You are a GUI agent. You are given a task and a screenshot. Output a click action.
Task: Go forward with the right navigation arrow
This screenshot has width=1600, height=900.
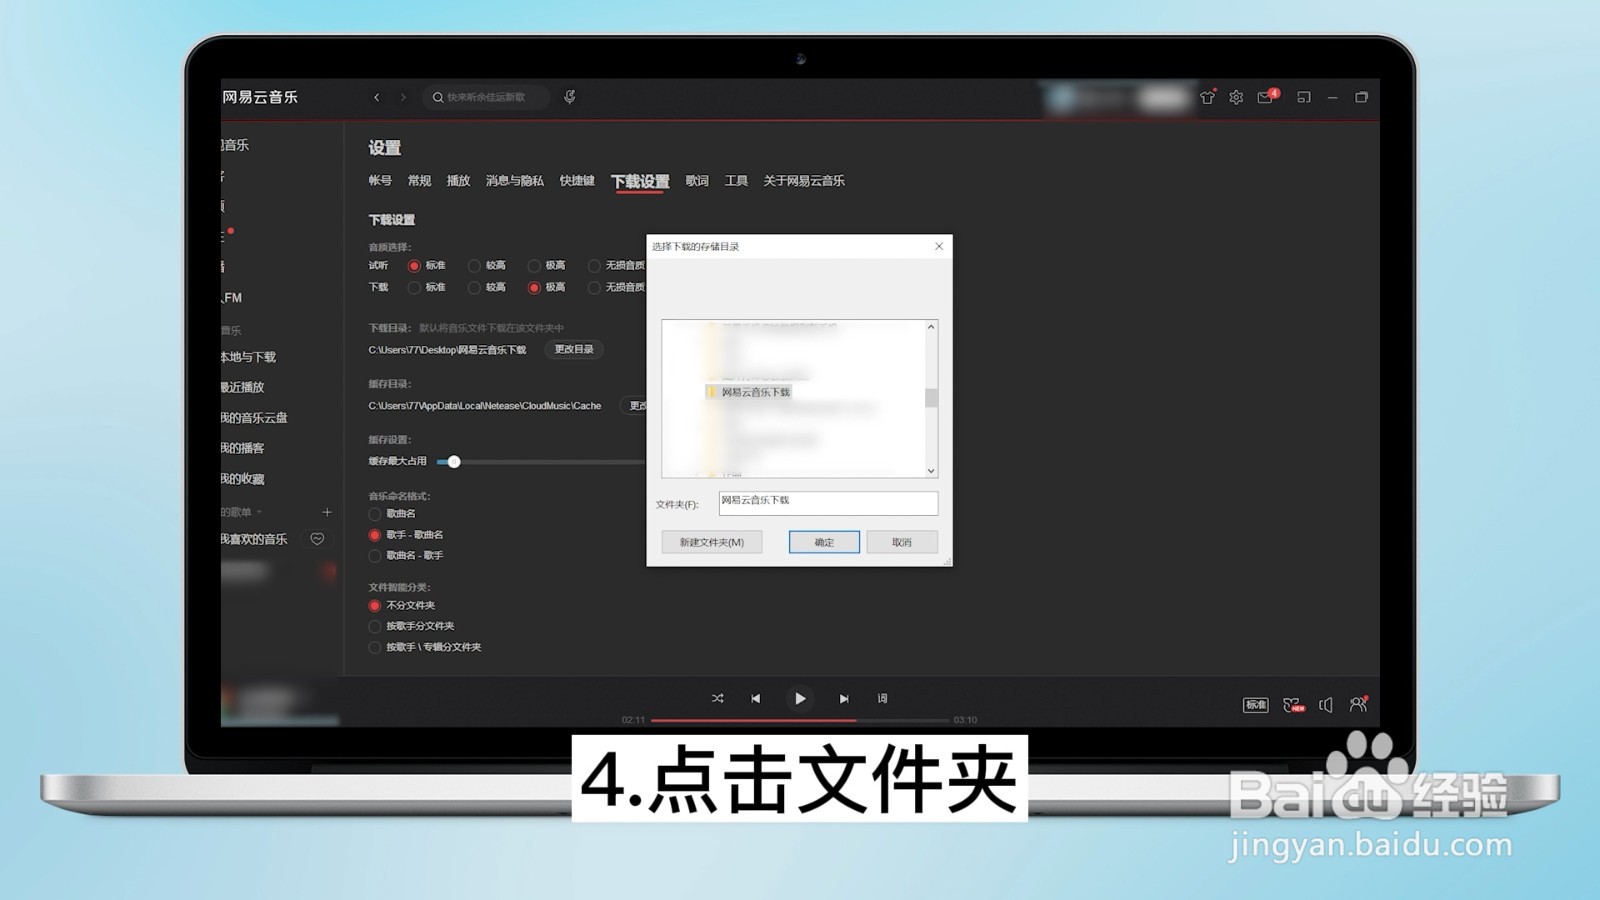(x=403, y=97)
